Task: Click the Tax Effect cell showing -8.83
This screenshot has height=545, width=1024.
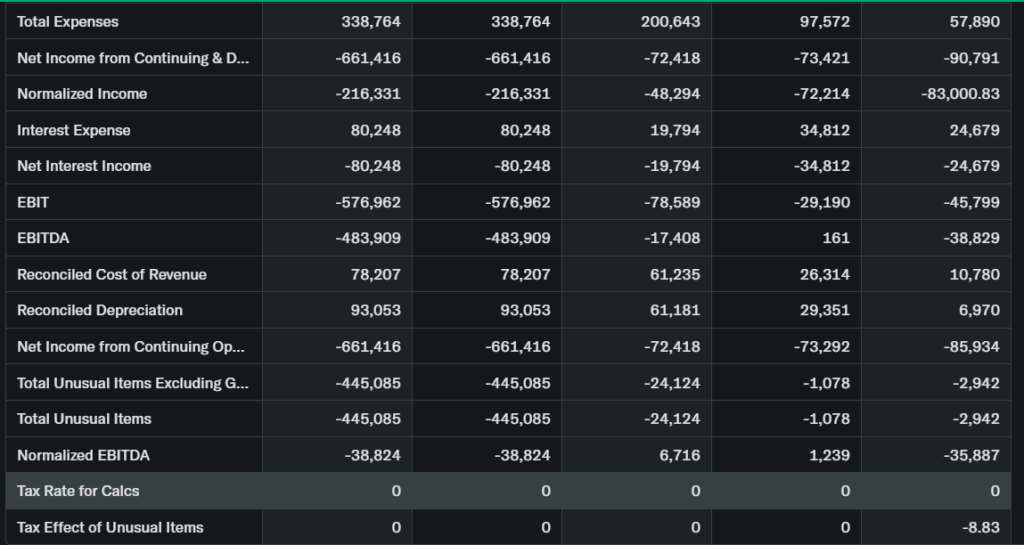Action: (x=980, y=527)
